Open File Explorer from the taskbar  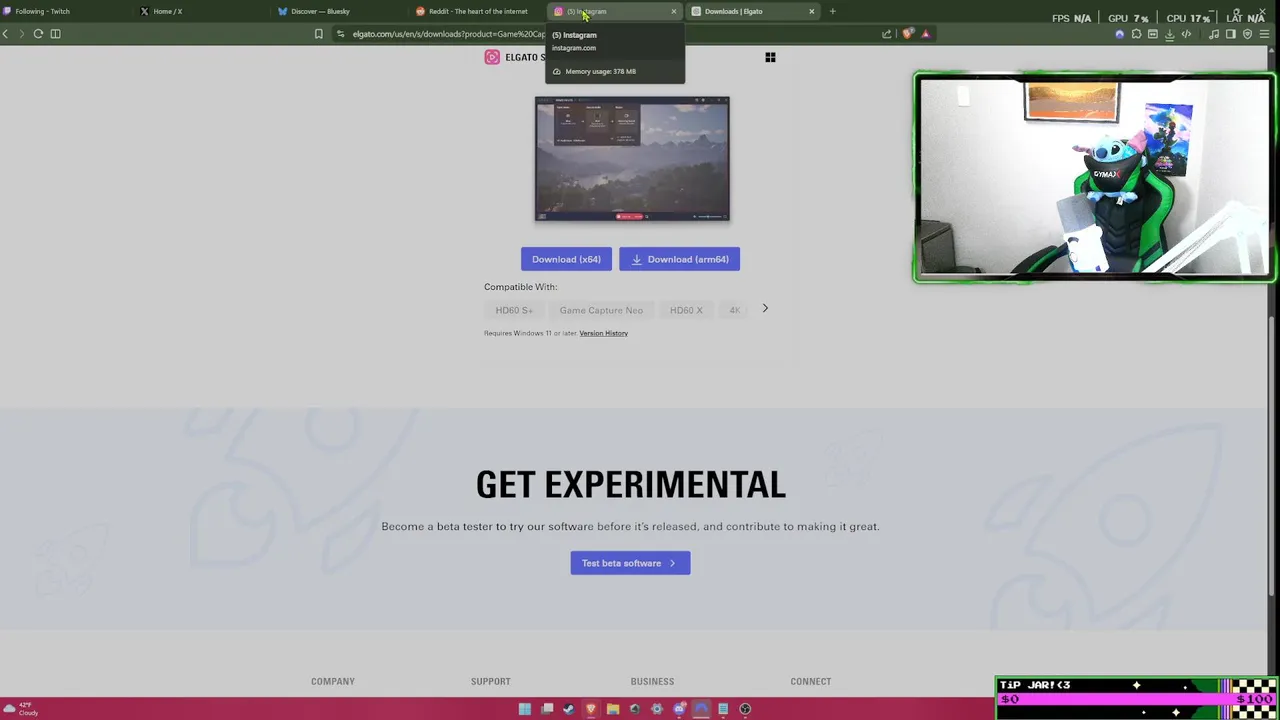pyautogui.click(x=613, y=709)
